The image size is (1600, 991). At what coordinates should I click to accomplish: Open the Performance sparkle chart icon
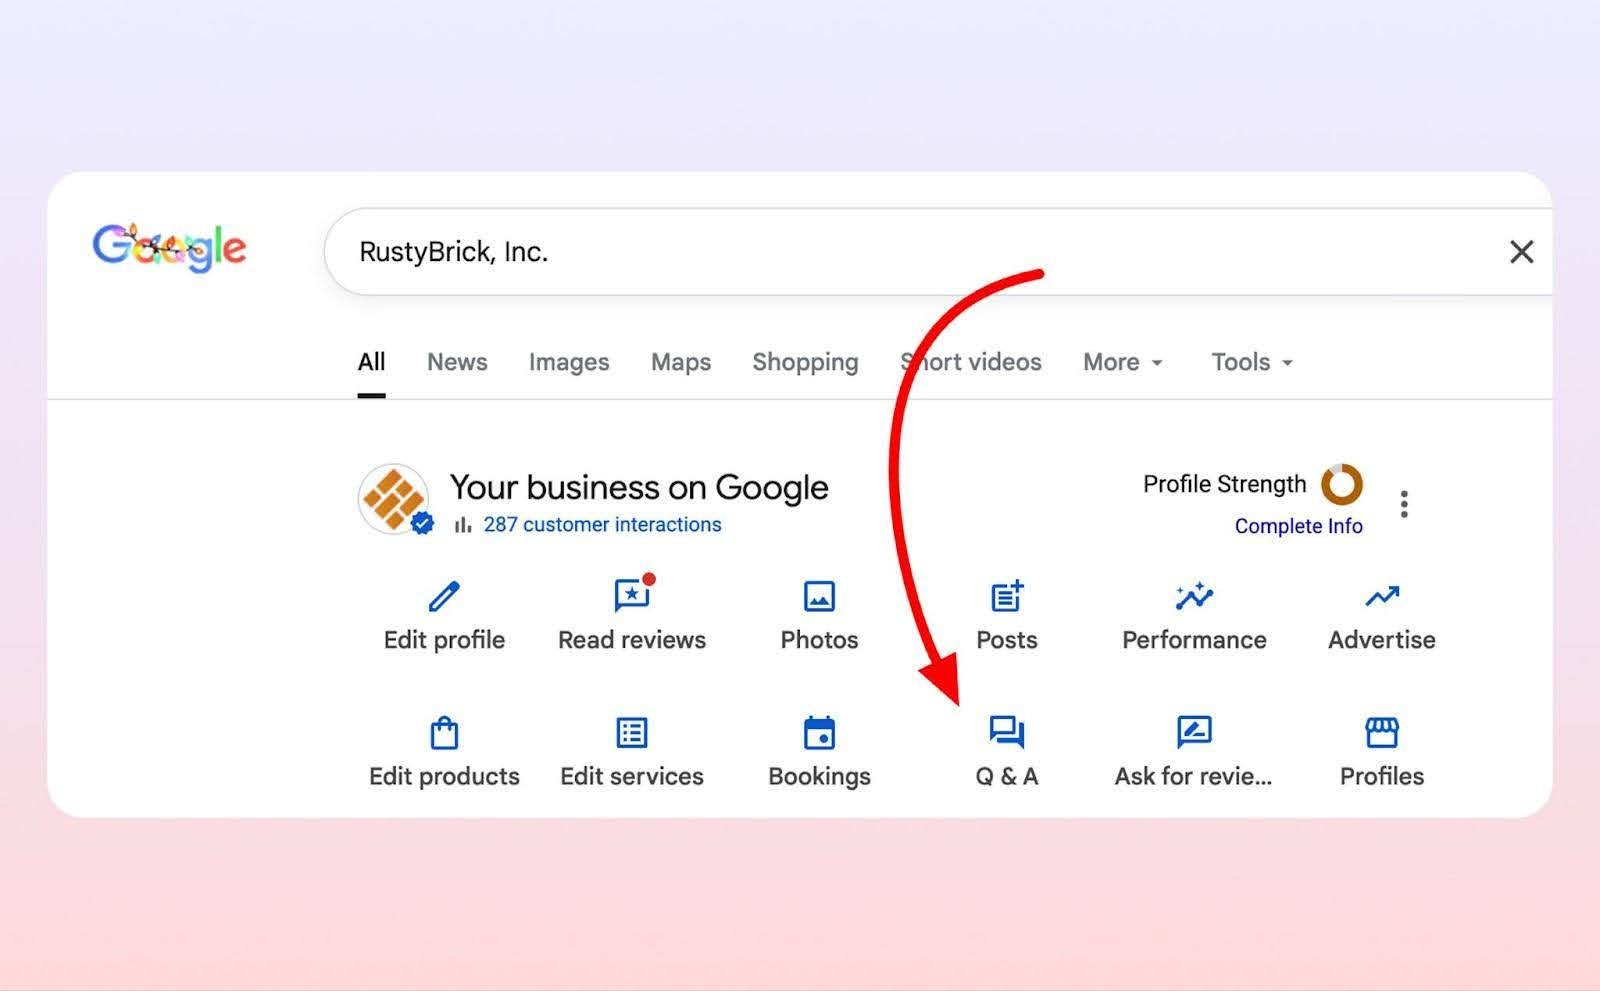[1194, 597]
